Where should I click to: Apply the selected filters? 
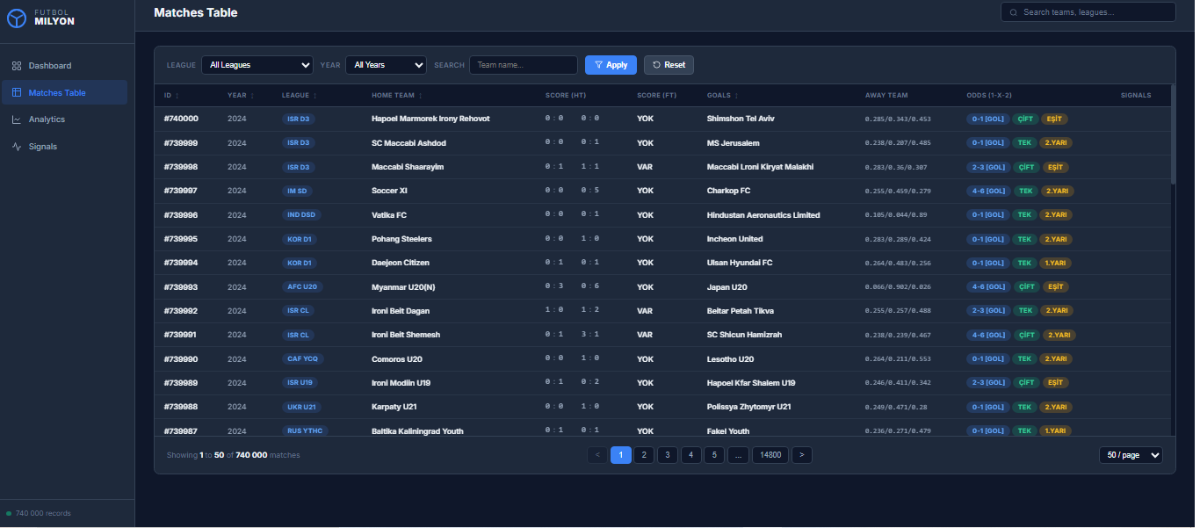point(611,65)
